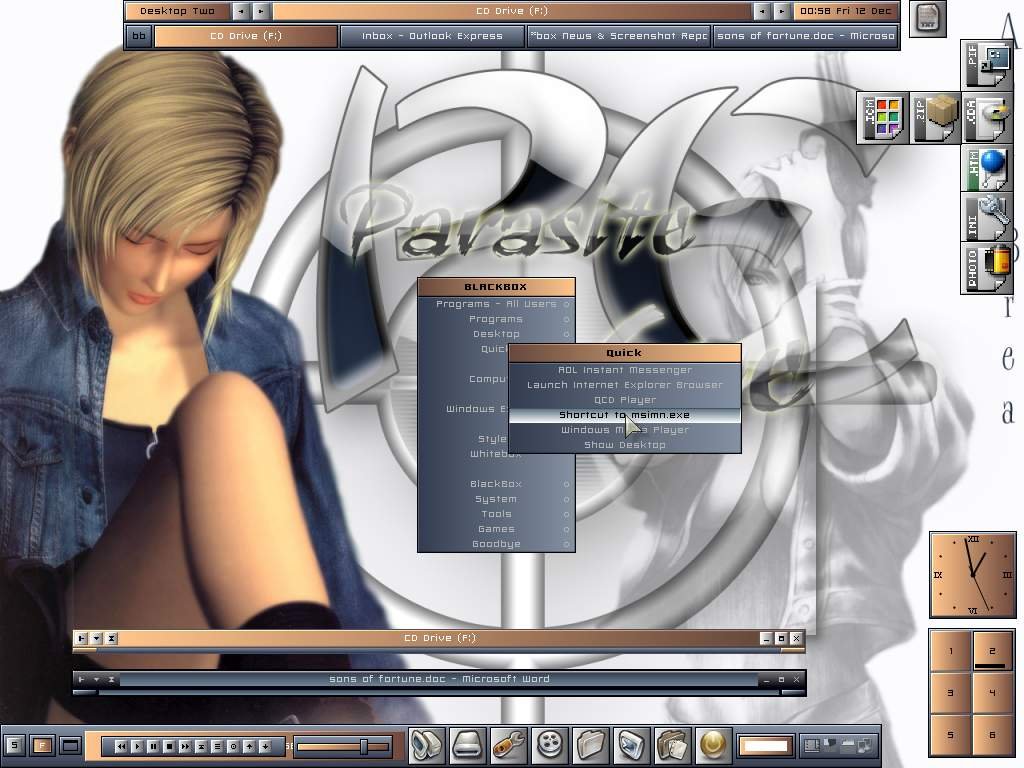Expand the Programs - All Users submenu
The width and height of the screenshot is (1024, 768).
point(496,304)
